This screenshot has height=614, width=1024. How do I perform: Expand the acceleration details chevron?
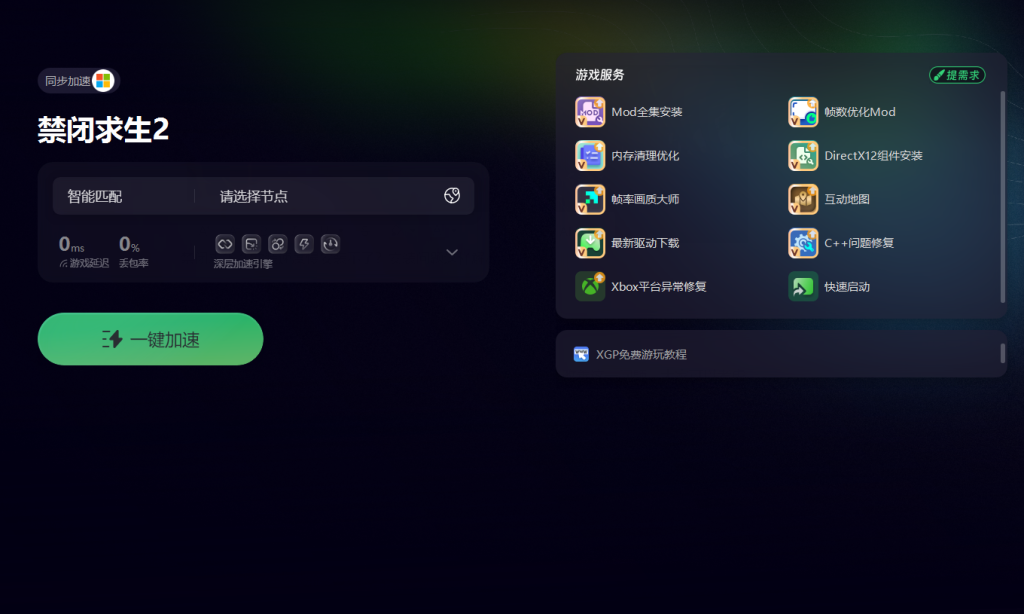(452, 252)
